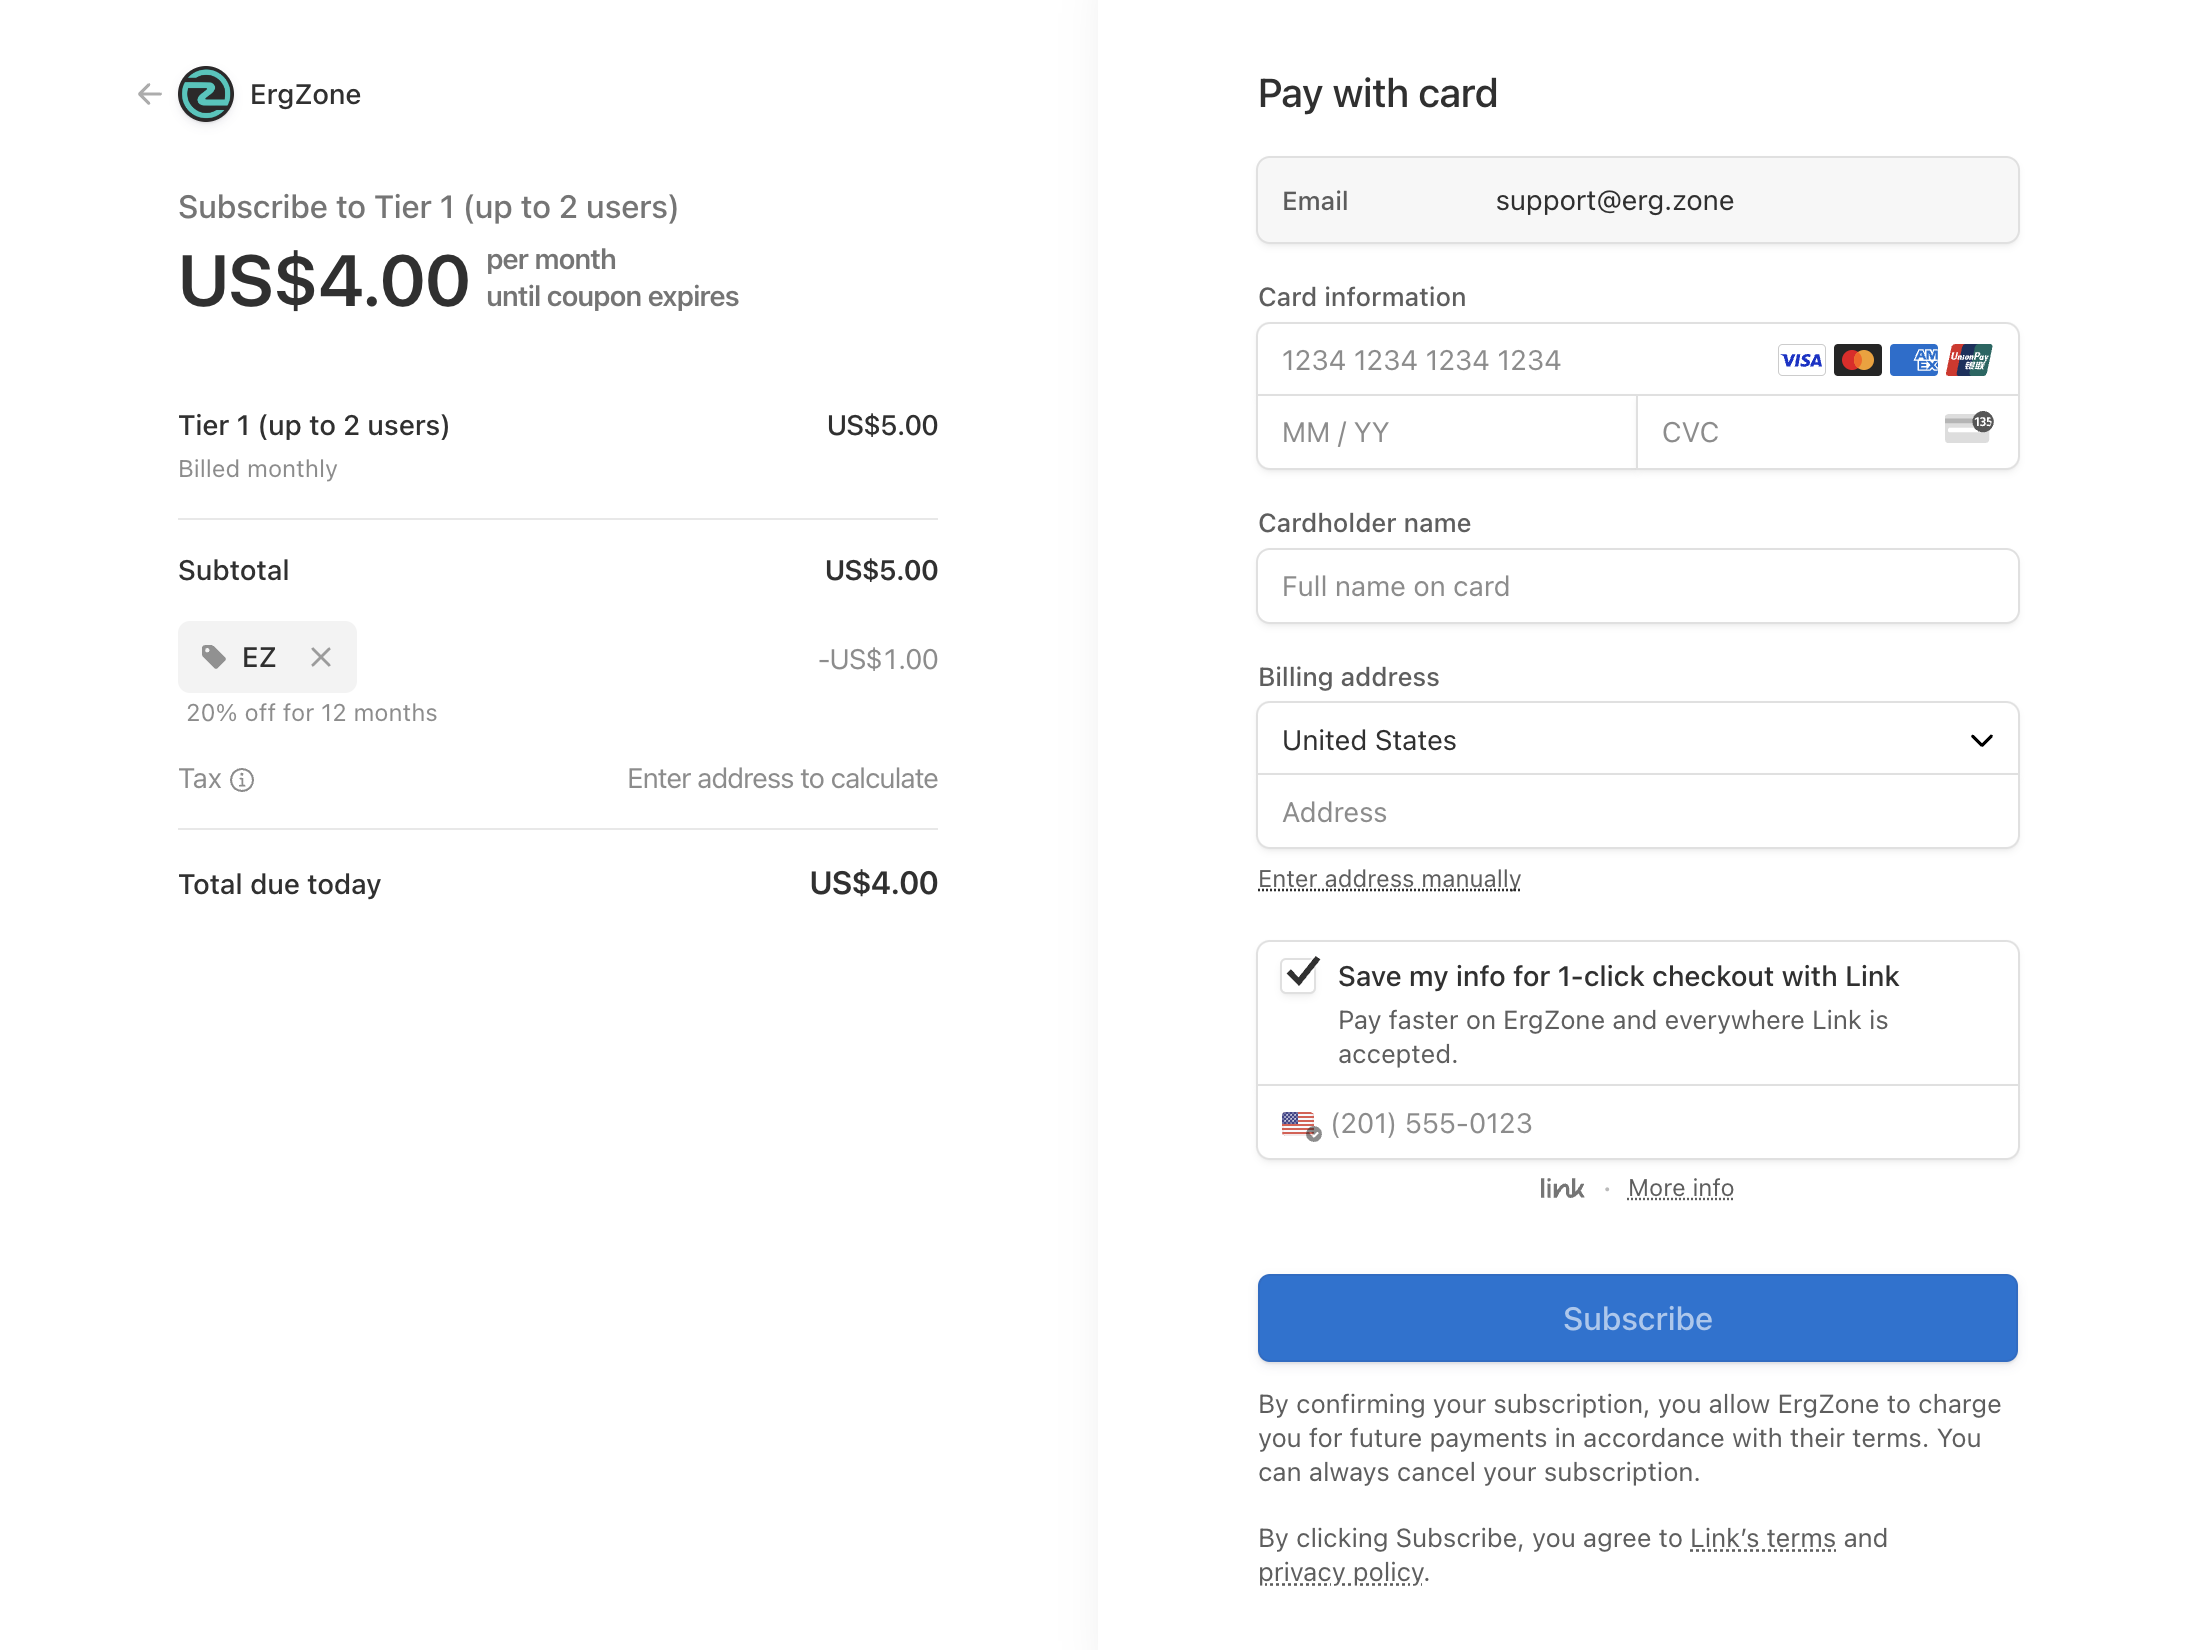The width and height of the screenshot is (2190, 1650).
Task: Click the Full name on card field
Action: (x=1637, y=586)
